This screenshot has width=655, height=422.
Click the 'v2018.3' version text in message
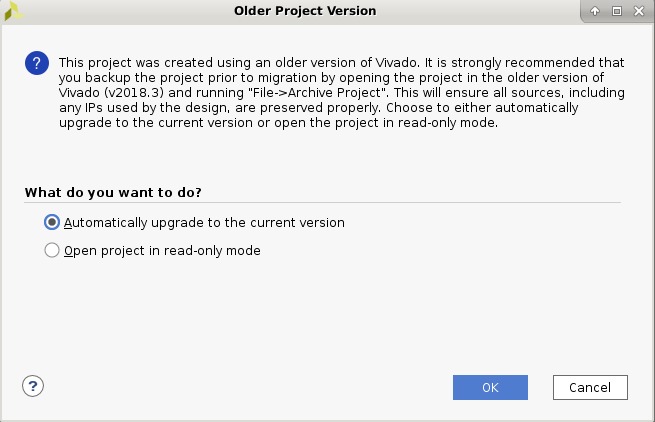pos(134,92)
